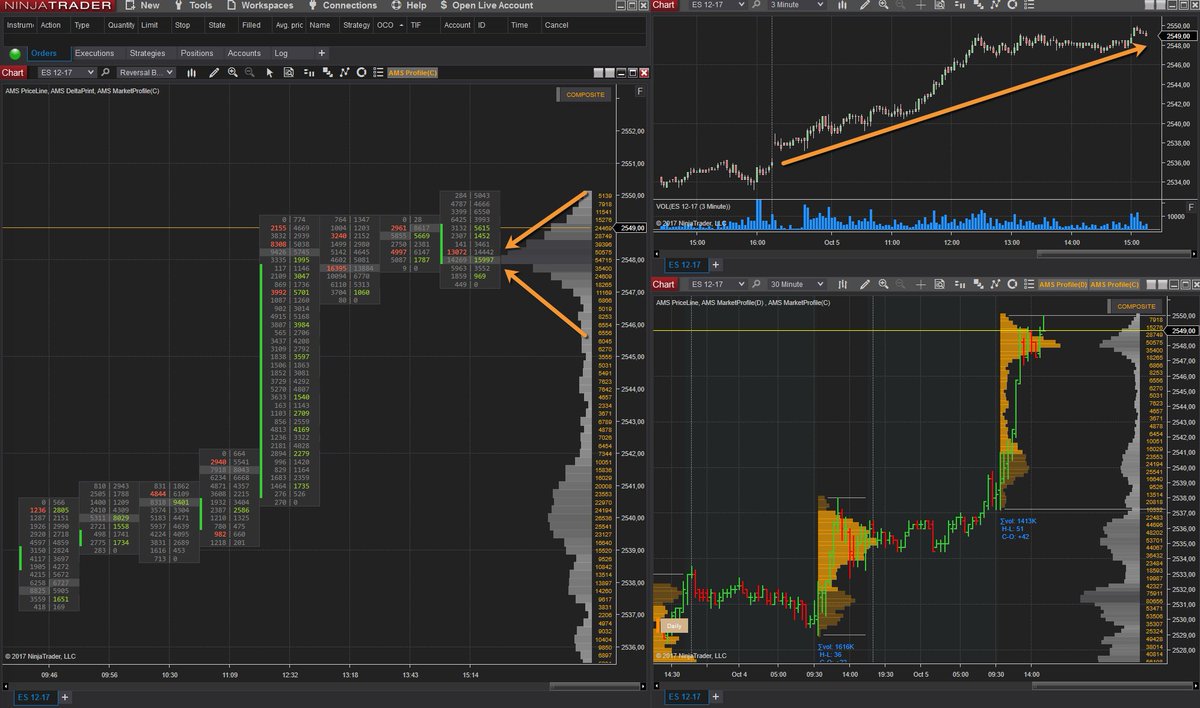This screenshot has width=1200, height=708.
Task: Select drawing pencil in 30 Minute chart
Action: pyautogui.click(x=864, y=284)
